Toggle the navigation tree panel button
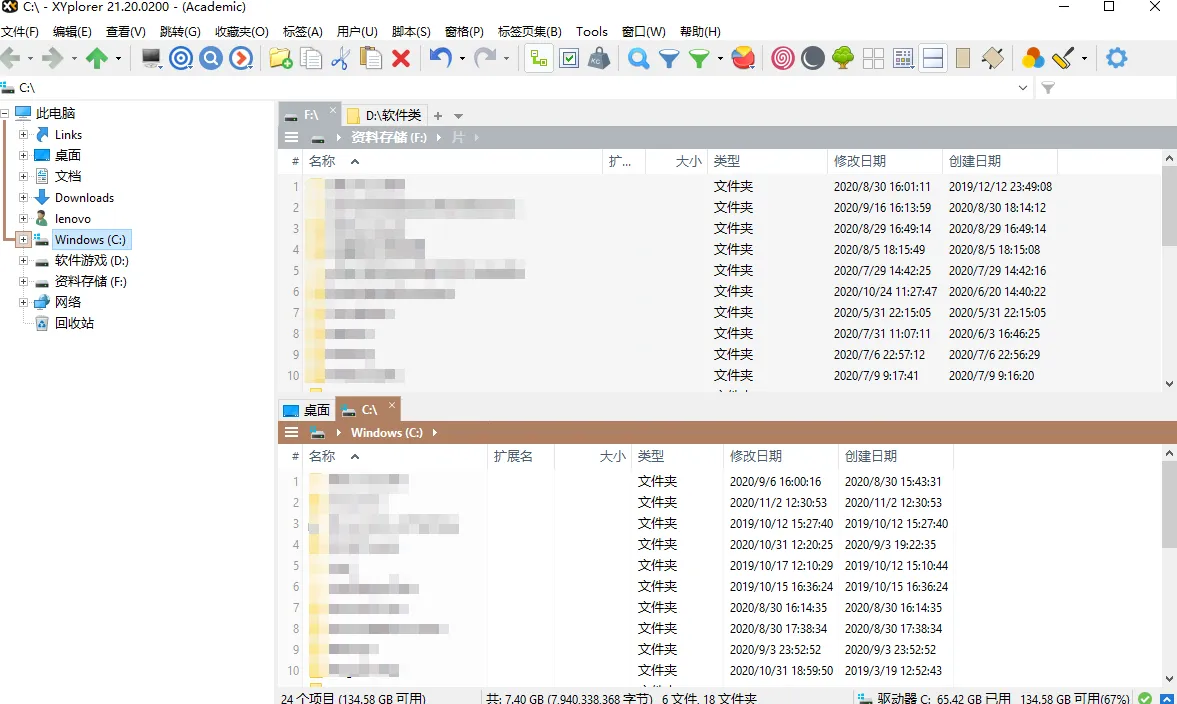 [x=539, y=59]
